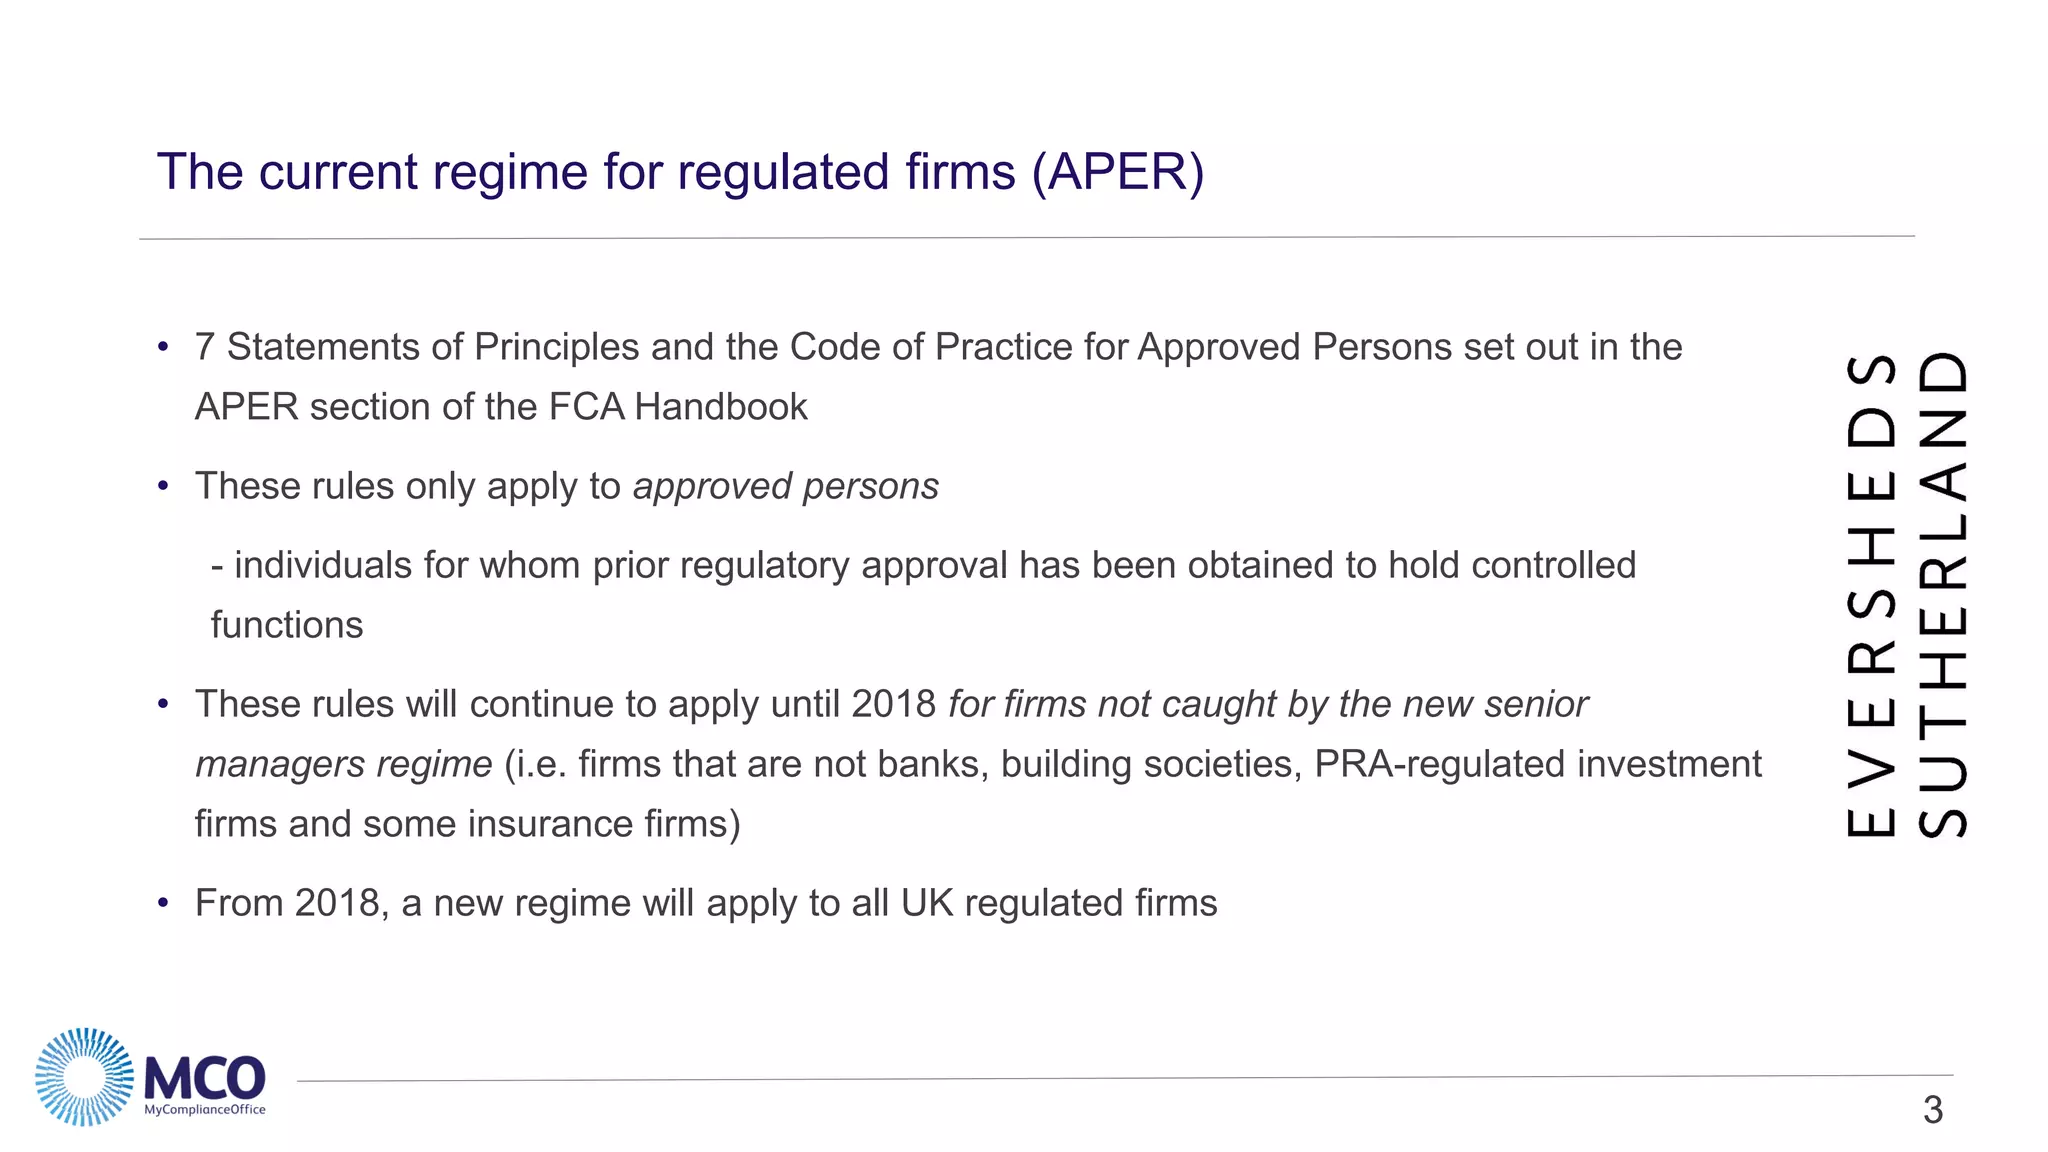Select the first bullet about 7 Statements of Principles
Image resolution: width=2048 pixels, height=1152 pixels.
(x=938, y=377)
